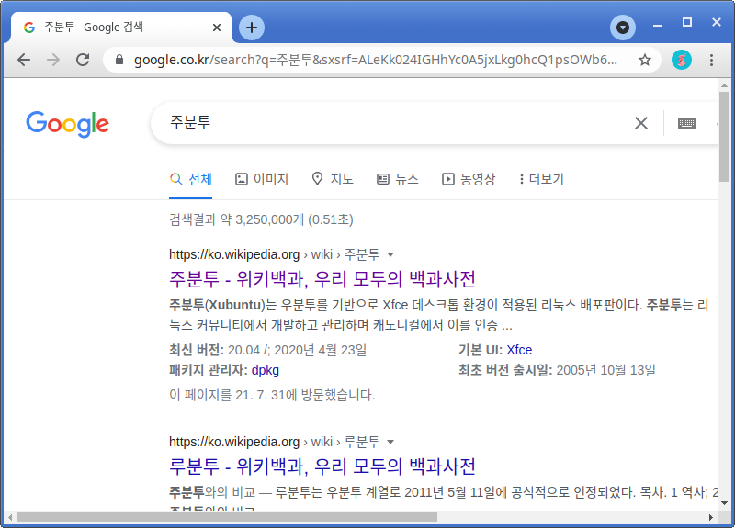This screenshot has width=735, height=528.
Task: Open the Chrome profile avatar
Action: click(682, 60)
